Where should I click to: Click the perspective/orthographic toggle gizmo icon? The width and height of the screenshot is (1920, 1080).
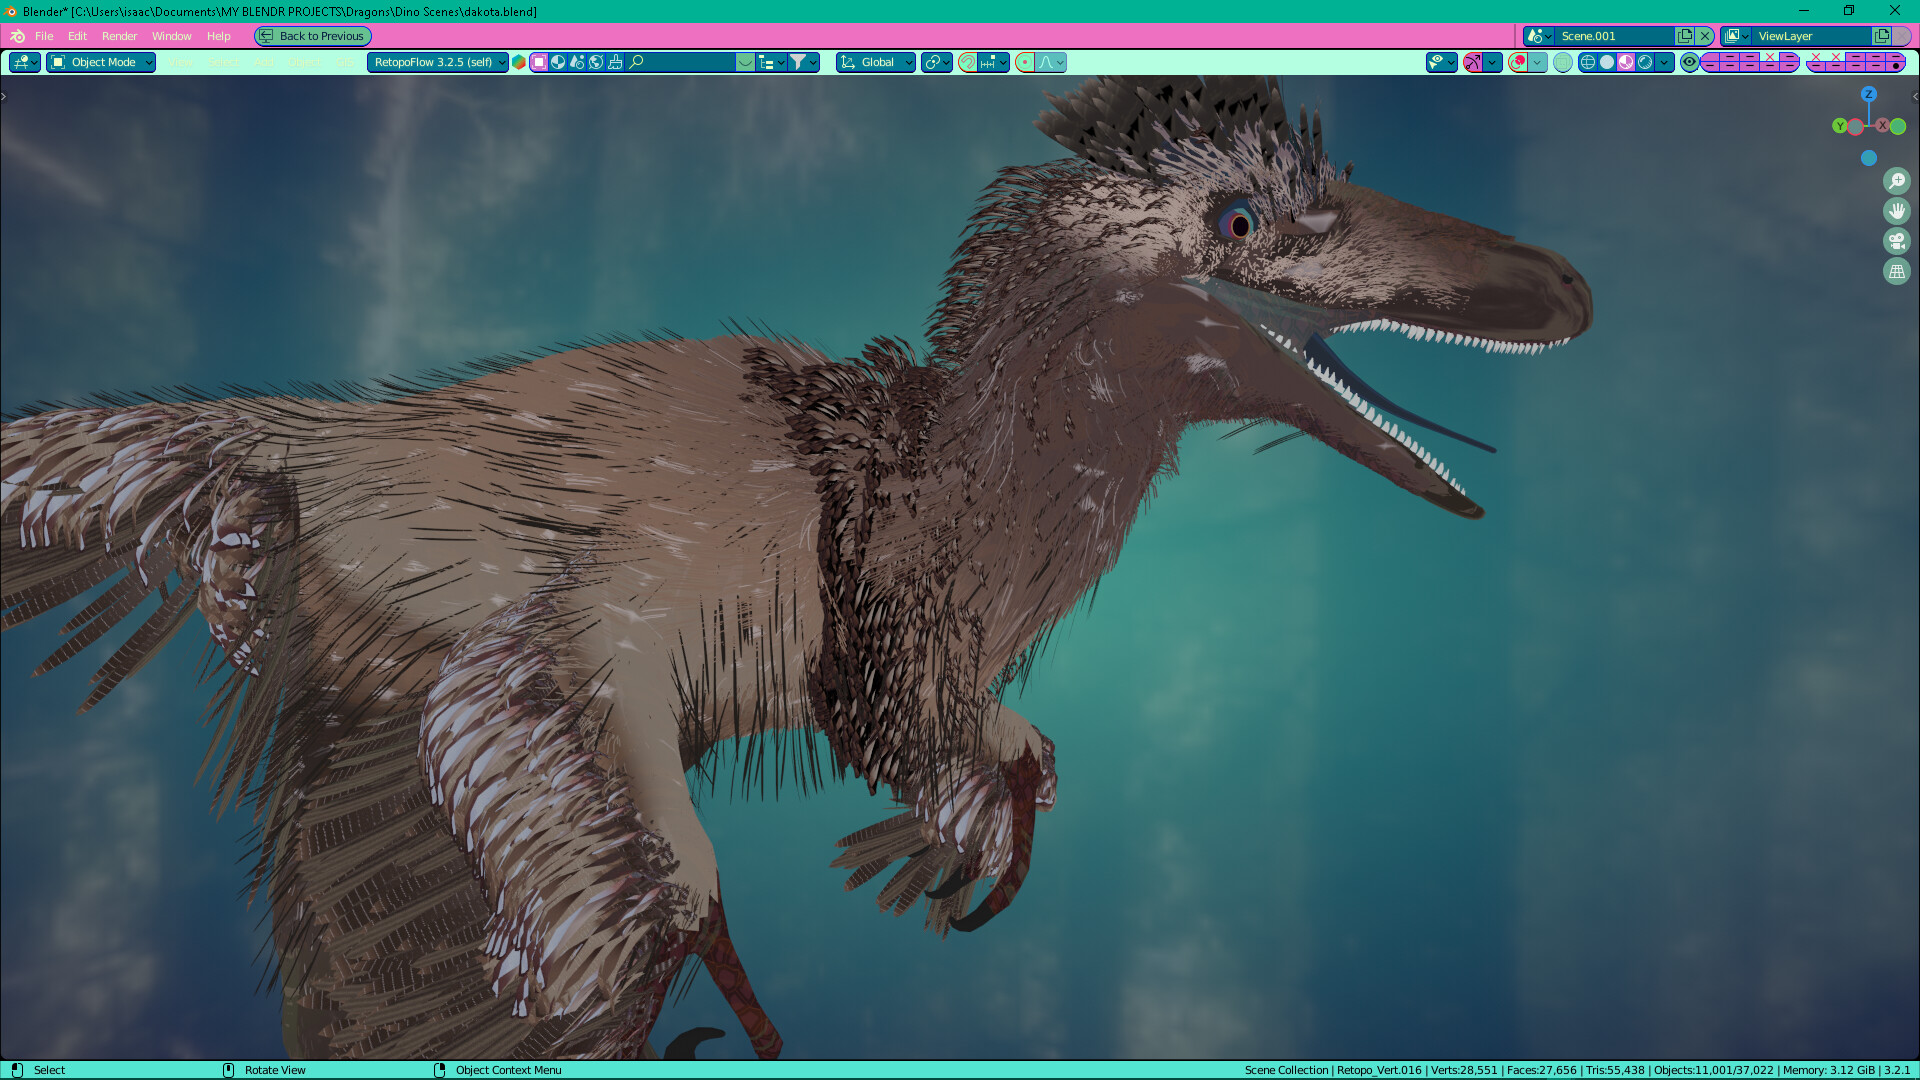1897,271
